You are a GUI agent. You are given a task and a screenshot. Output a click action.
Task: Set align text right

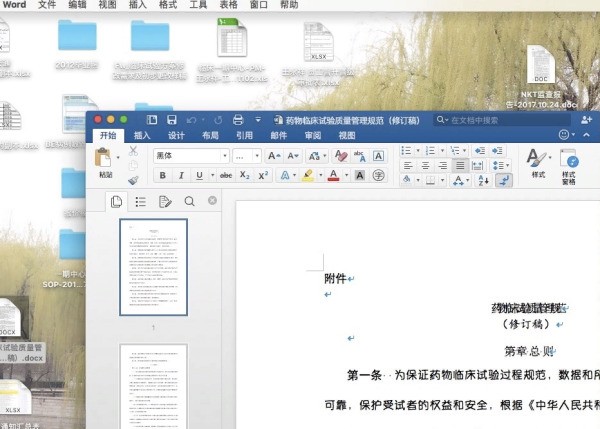443,166
